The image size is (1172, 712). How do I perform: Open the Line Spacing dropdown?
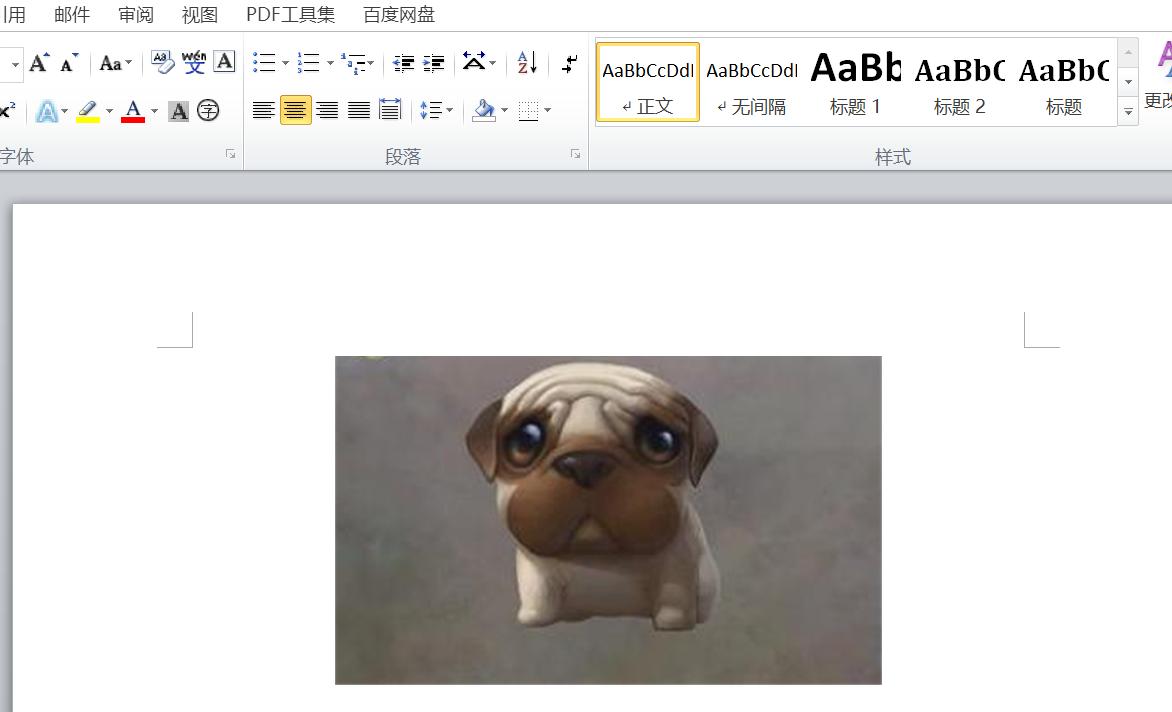[437, 110]
